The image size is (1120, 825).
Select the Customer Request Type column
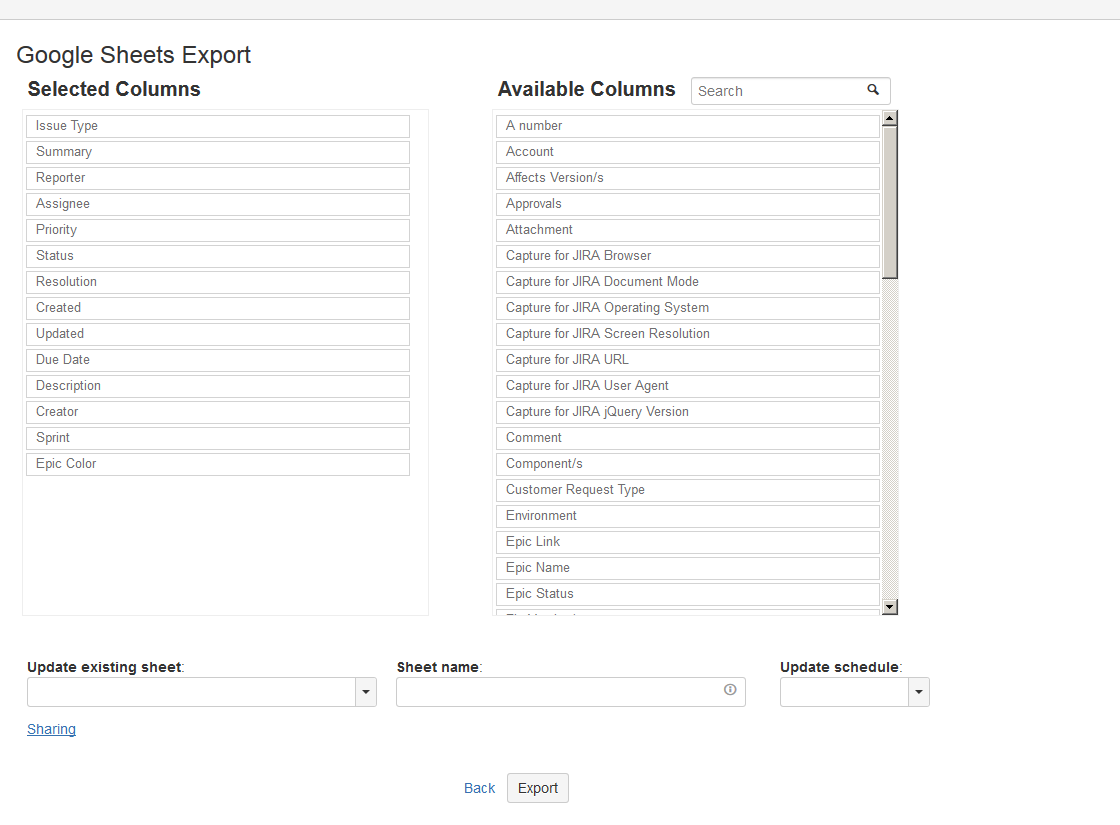pos(688,490)
